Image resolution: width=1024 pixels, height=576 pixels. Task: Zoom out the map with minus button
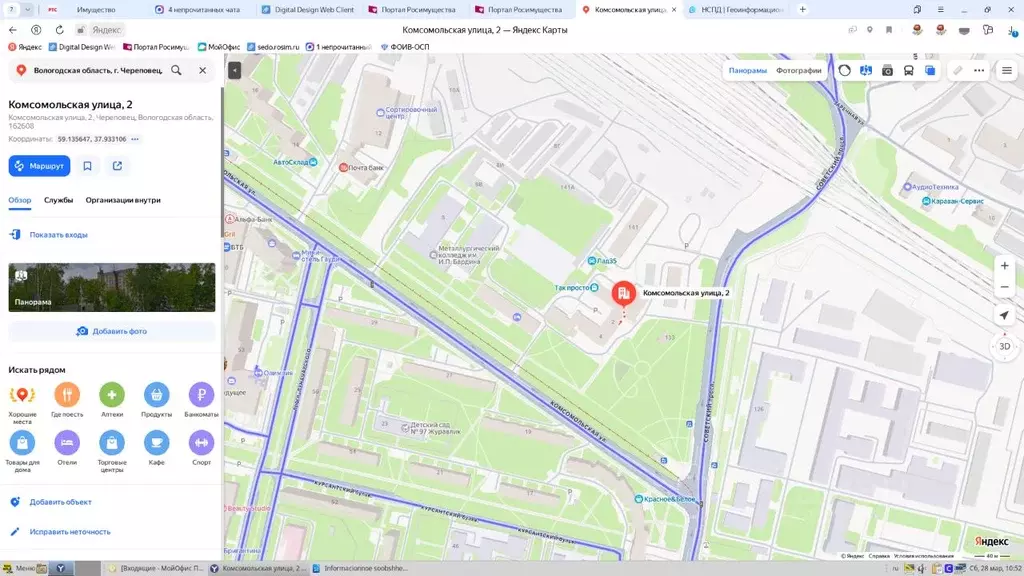1004,287
